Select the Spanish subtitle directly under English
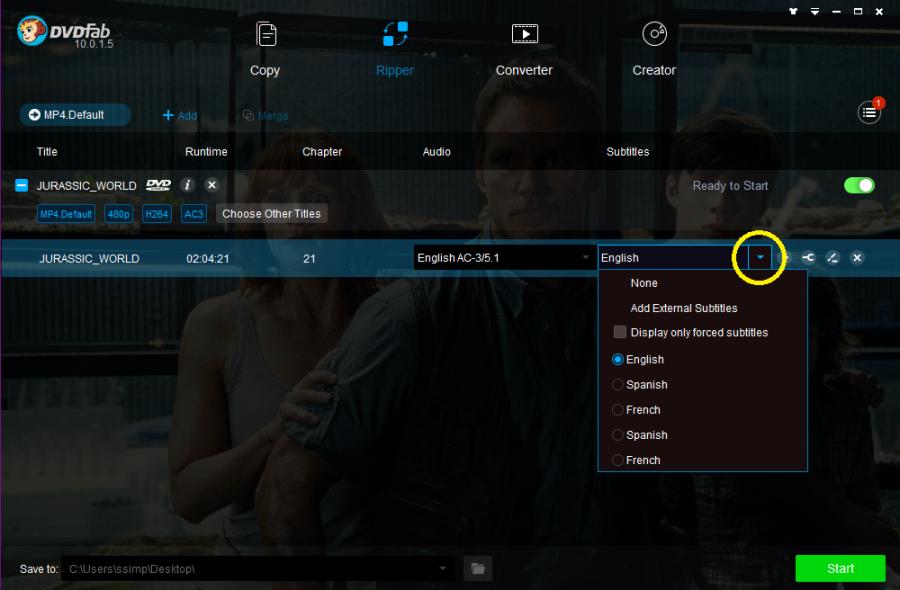This screenshot has width=900, height=590. click(618, 385)
